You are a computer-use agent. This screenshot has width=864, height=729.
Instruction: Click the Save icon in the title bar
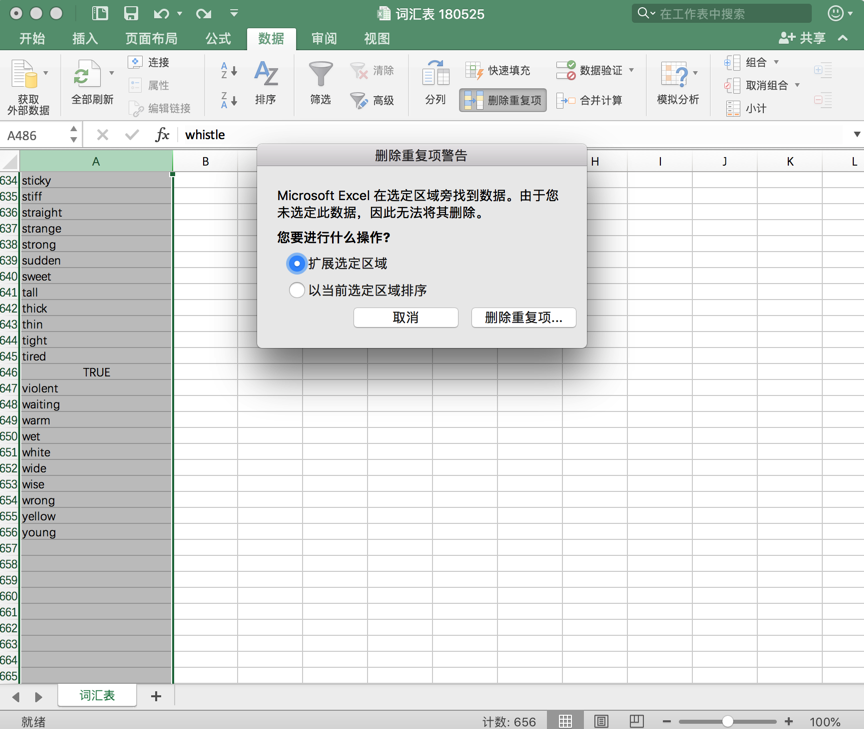coord(131,13)
